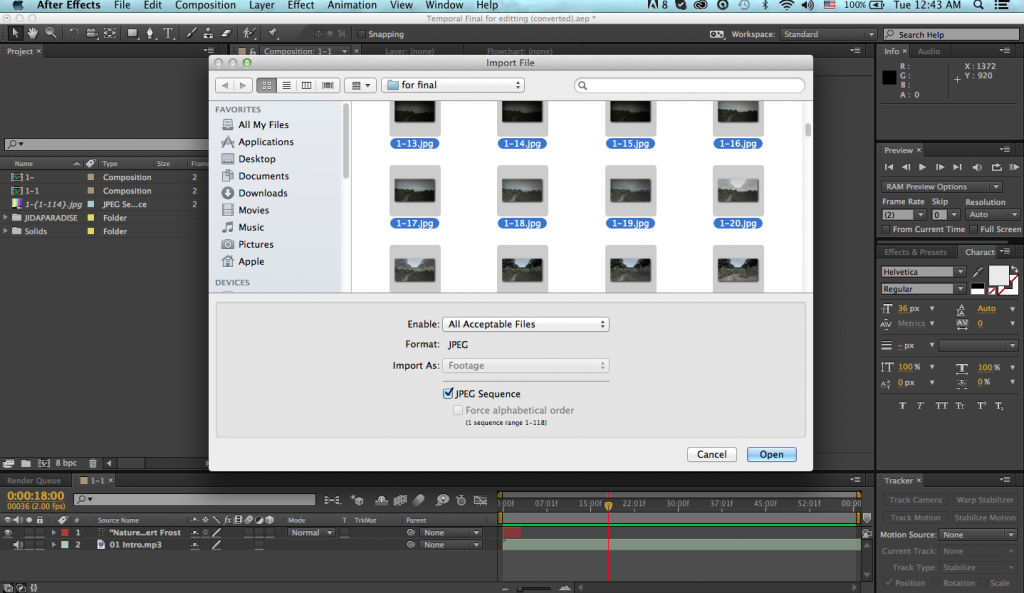This screenshot has height=593, width=1024.
Task: Click Cancel in the import dialog
Action: tap(712, 454)
